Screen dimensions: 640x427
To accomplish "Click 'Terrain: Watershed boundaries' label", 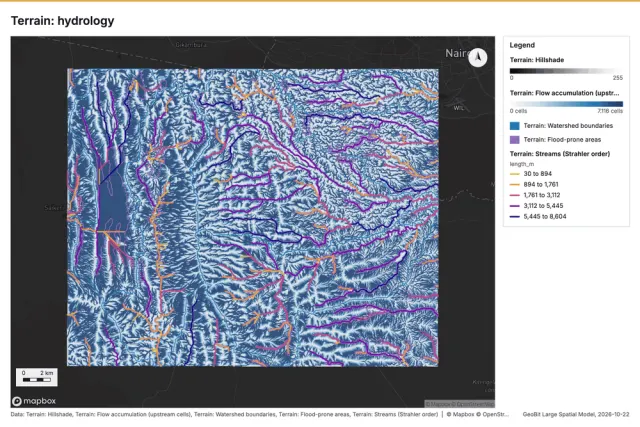I will 568,126.
